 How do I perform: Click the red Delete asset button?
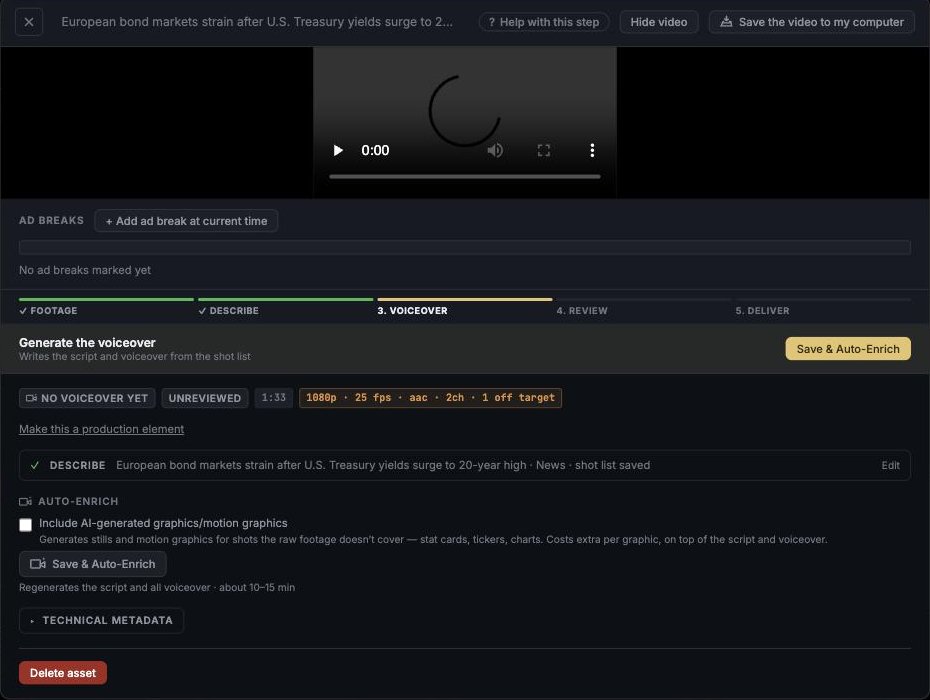click(63, 673)
